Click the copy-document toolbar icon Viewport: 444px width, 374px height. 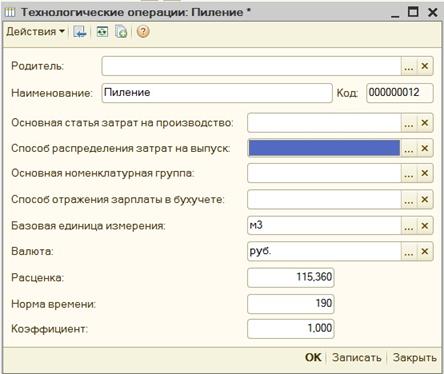click(x=121, y=32)
